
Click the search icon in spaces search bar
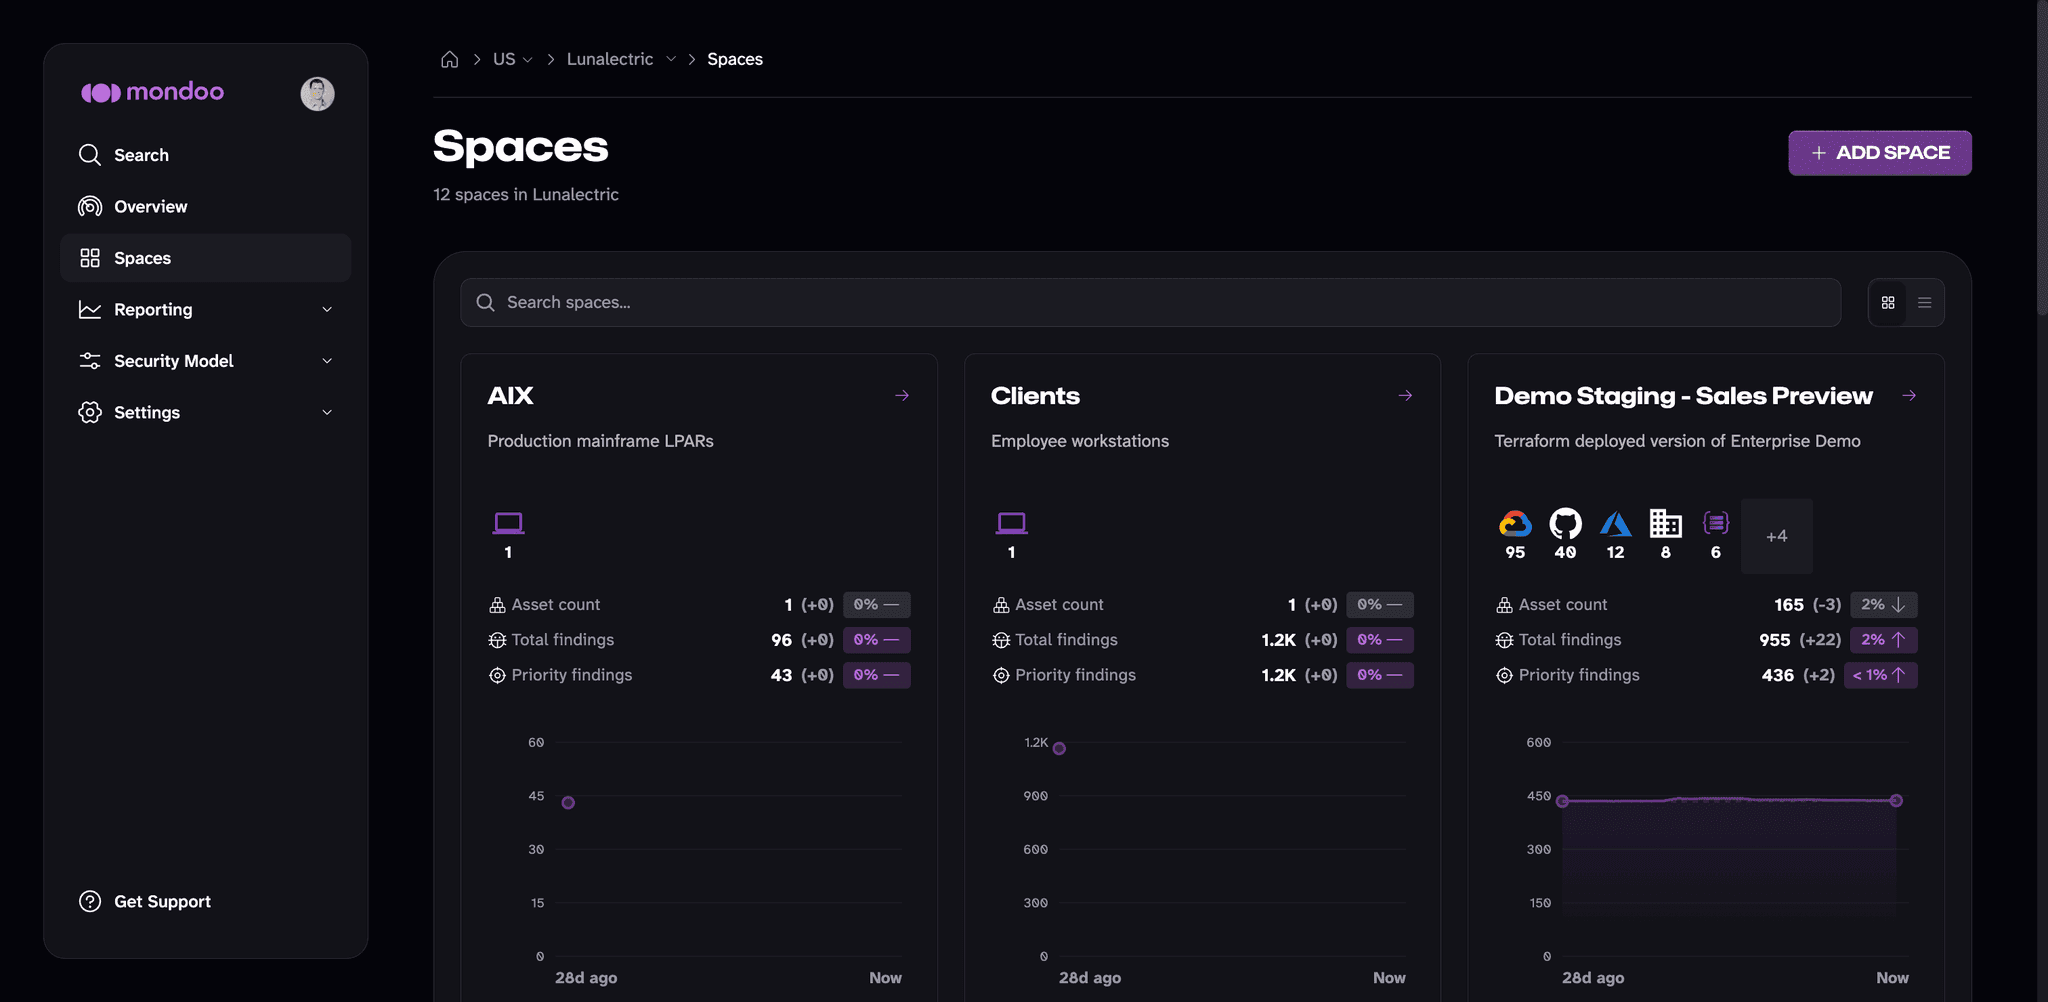(485, 303)
